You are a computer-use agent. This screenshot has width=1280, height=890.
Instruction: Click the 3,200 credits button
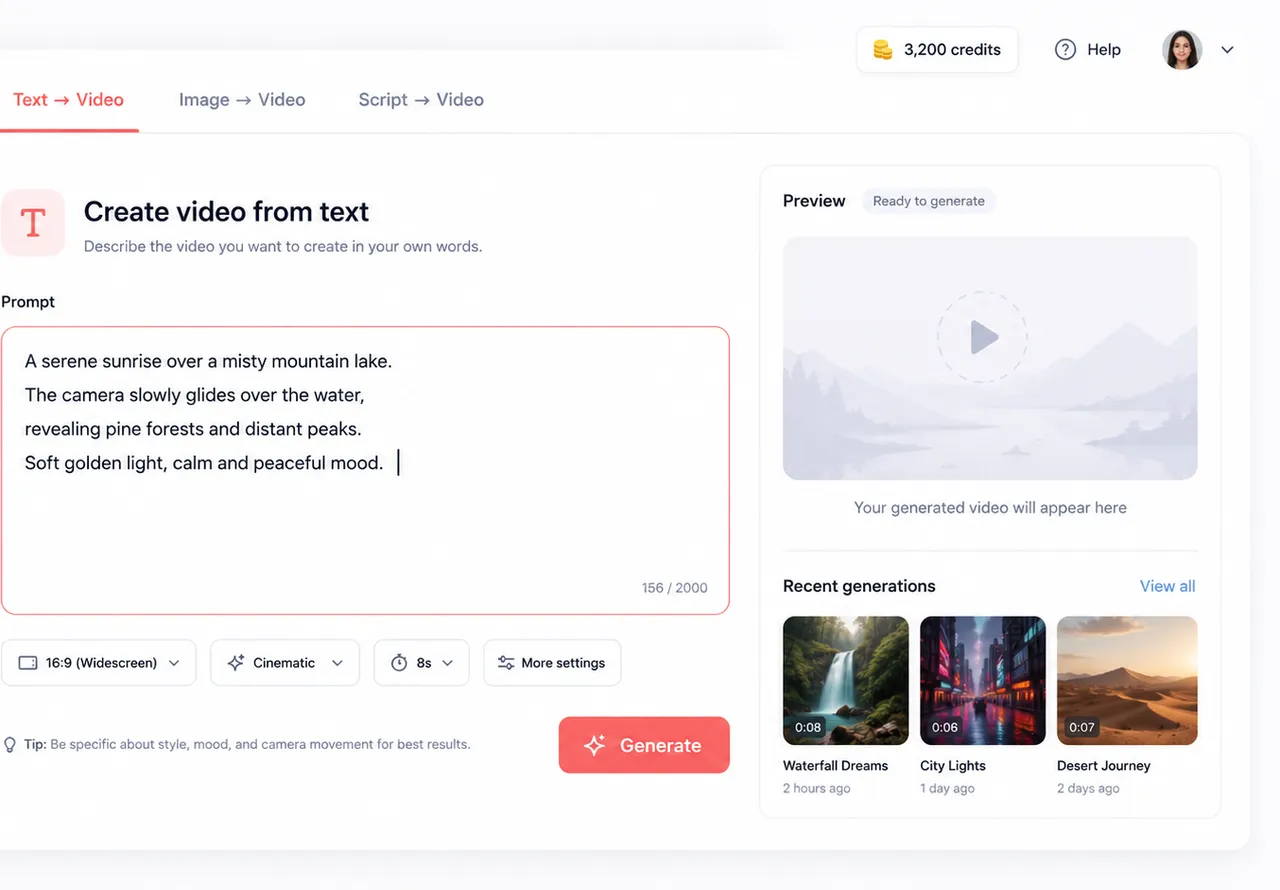(937, 50)
